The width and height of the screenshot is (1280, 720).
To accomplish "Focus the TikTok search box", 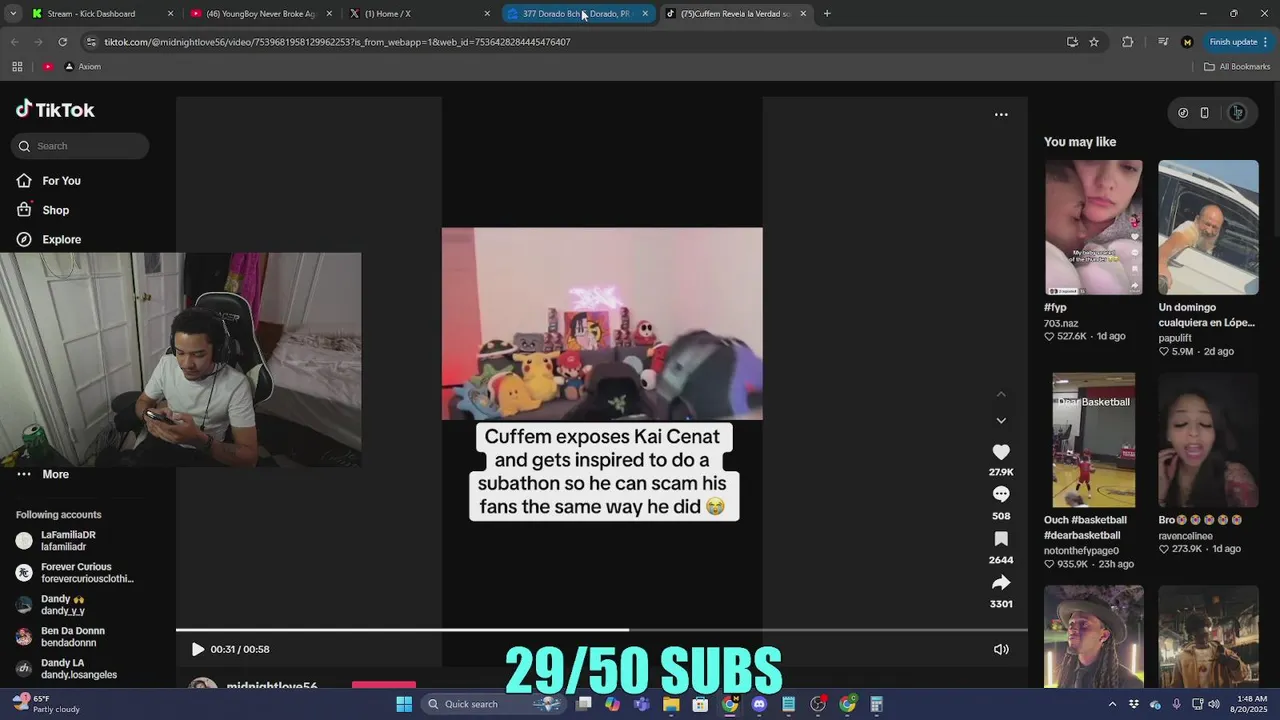I will tap(80, 146).
